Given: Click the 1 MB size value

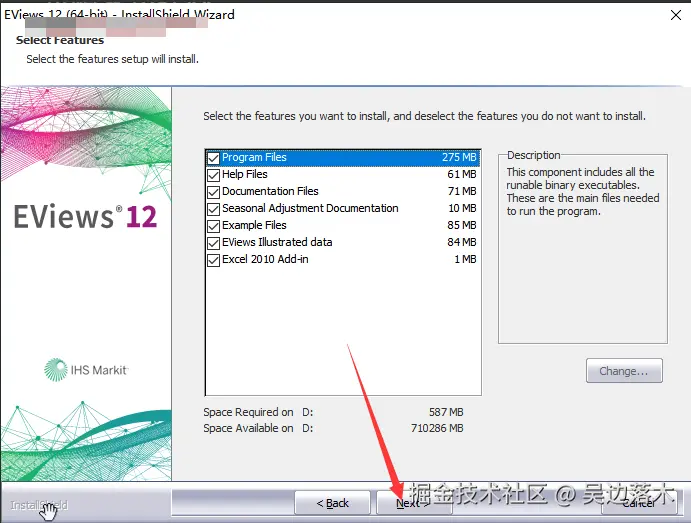Looking at the screenshot, I should pos(465,259).
